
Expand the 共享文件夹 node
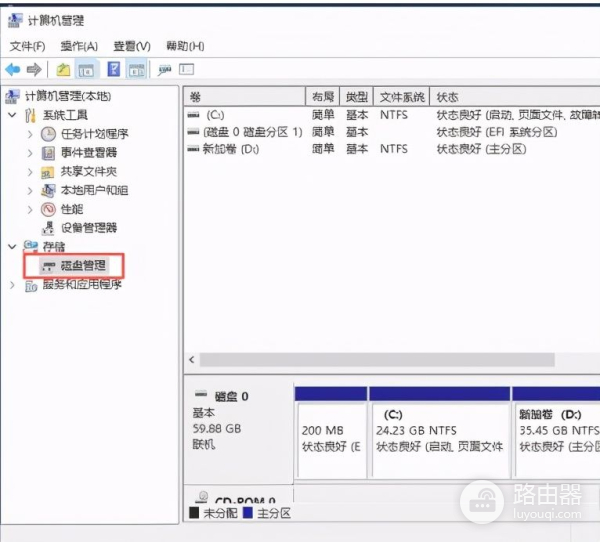(x=30, y=172)
